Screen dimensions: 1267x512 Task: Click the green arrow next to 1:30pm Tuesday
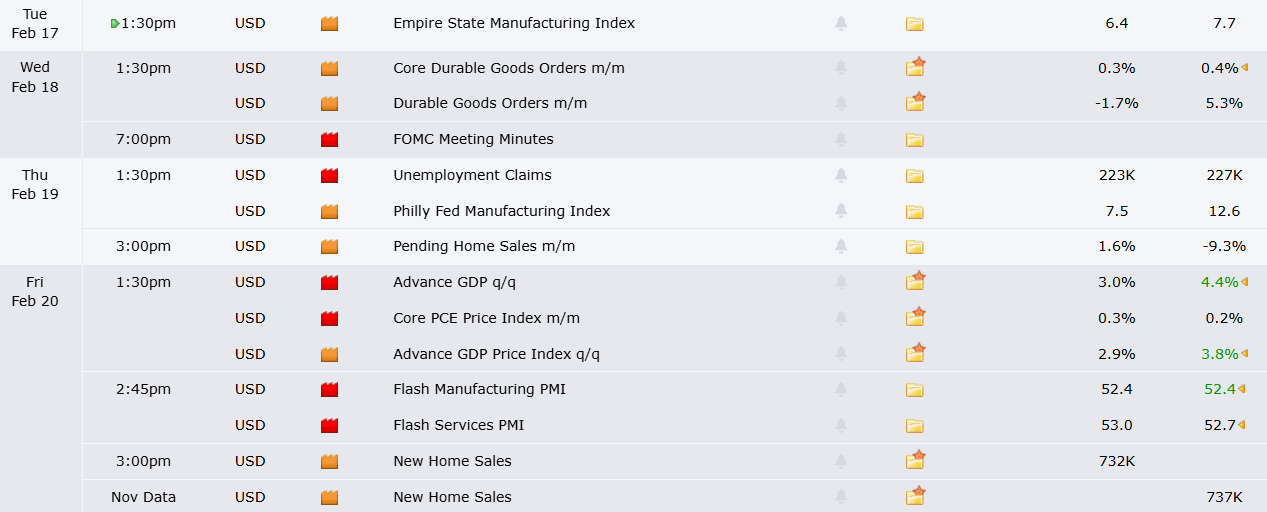click(115, 23)
